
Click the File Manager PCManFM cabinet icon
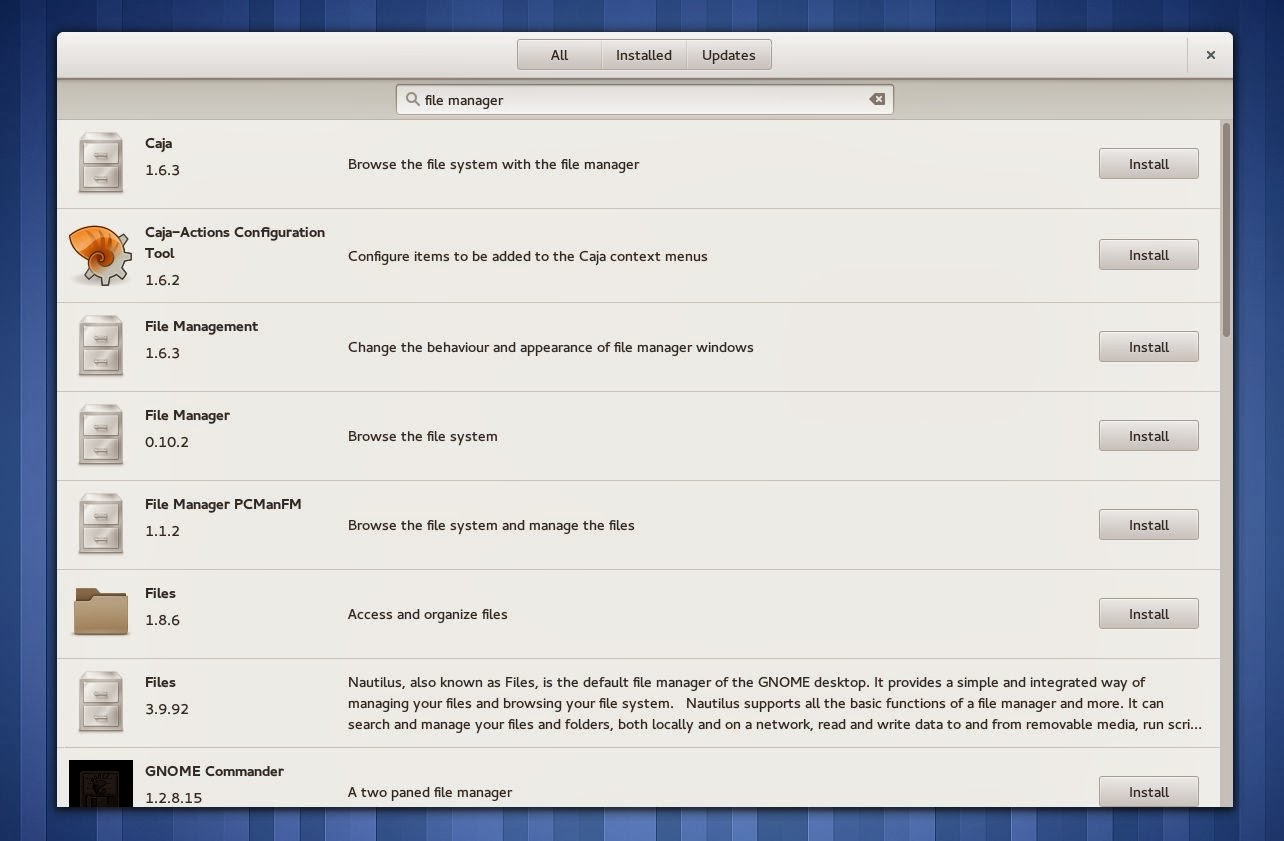101,523
